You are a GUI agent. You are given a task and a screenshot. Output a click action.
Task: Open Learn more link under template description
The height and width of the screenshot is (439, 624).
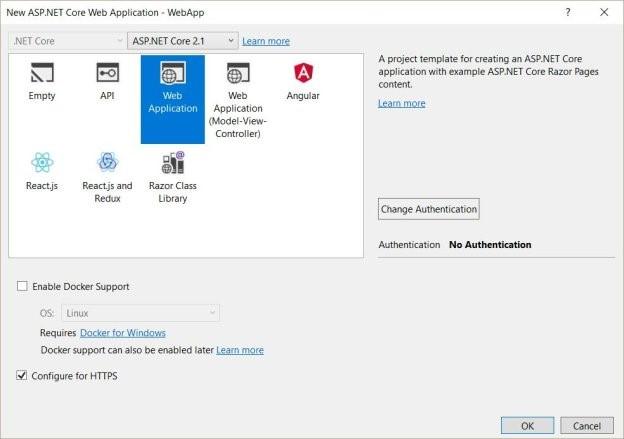tap(402, 103)
